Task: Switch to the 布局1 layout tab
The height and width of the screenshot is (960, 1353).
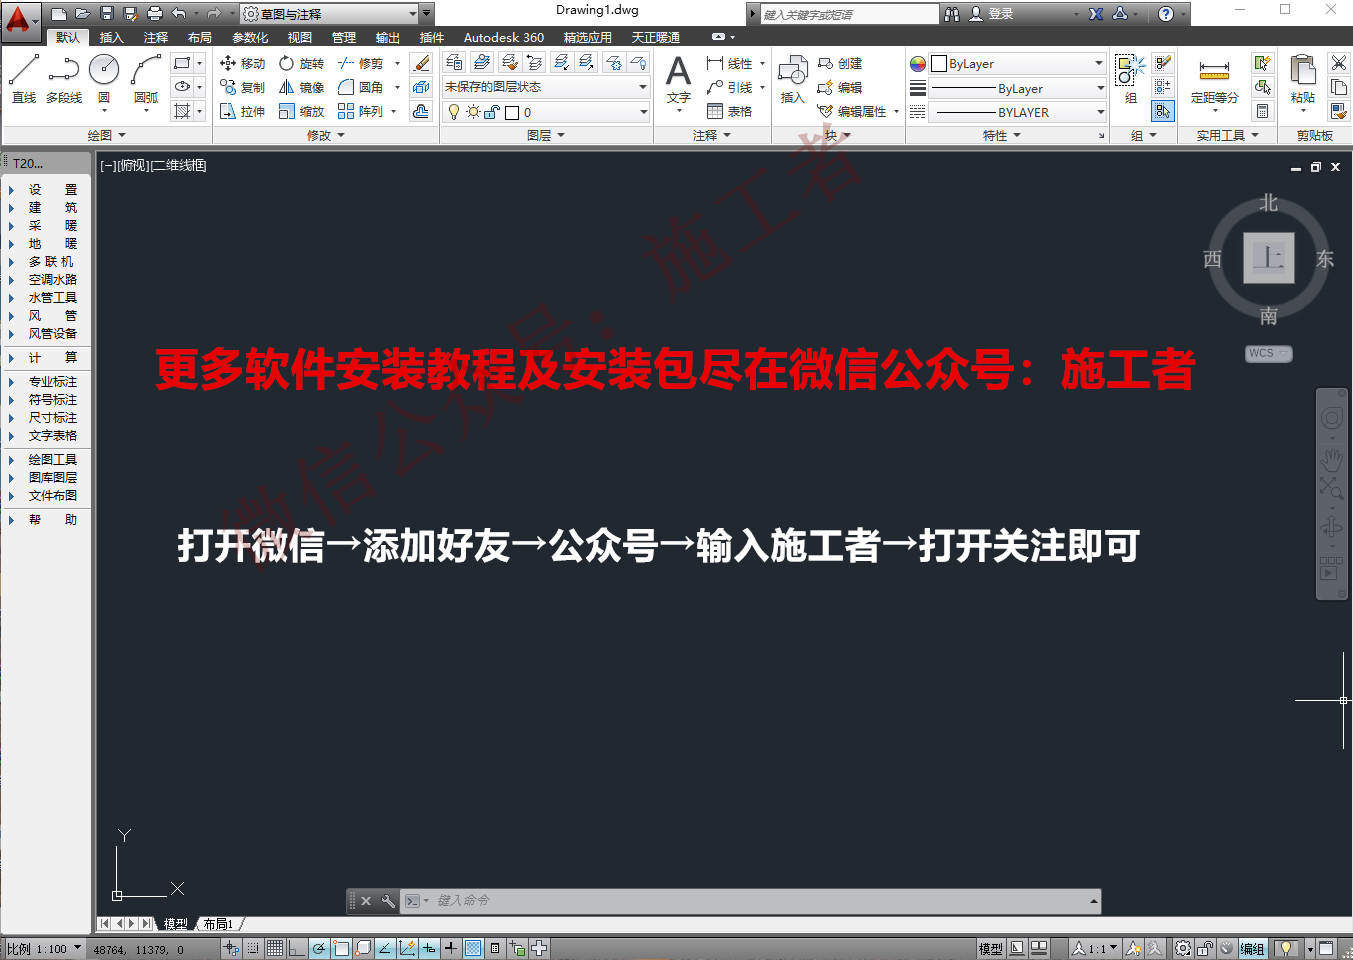Action: click(218, 924)
